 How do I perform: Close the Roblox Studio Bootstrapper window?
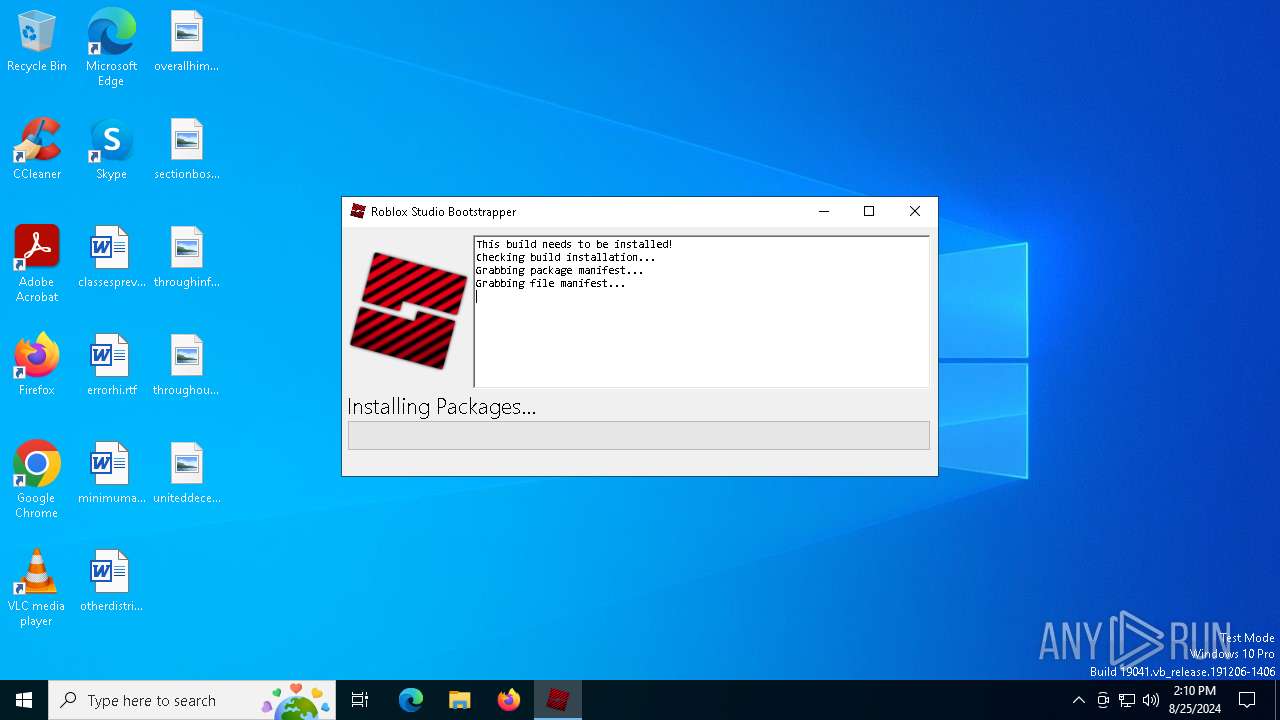click(x=915, y=211)
